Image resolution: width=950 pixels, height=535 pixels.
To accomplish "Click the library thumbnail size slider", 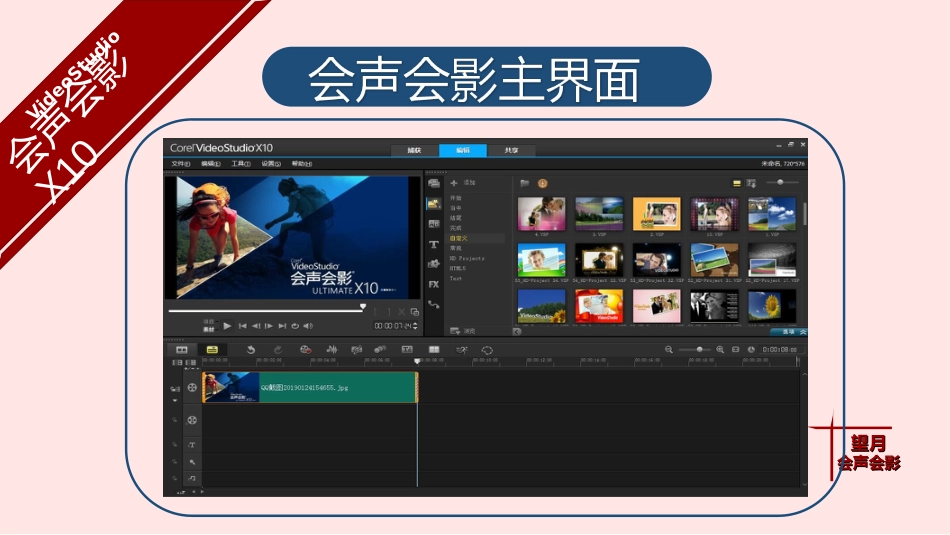I will tap(782, 182).
